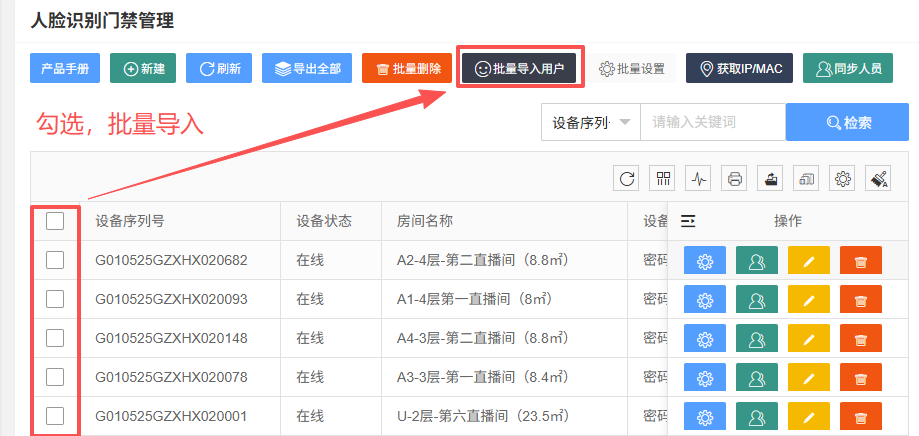Click the 新建 button
The width and height of the screenshot is (919, 436).
click(143, 69)
